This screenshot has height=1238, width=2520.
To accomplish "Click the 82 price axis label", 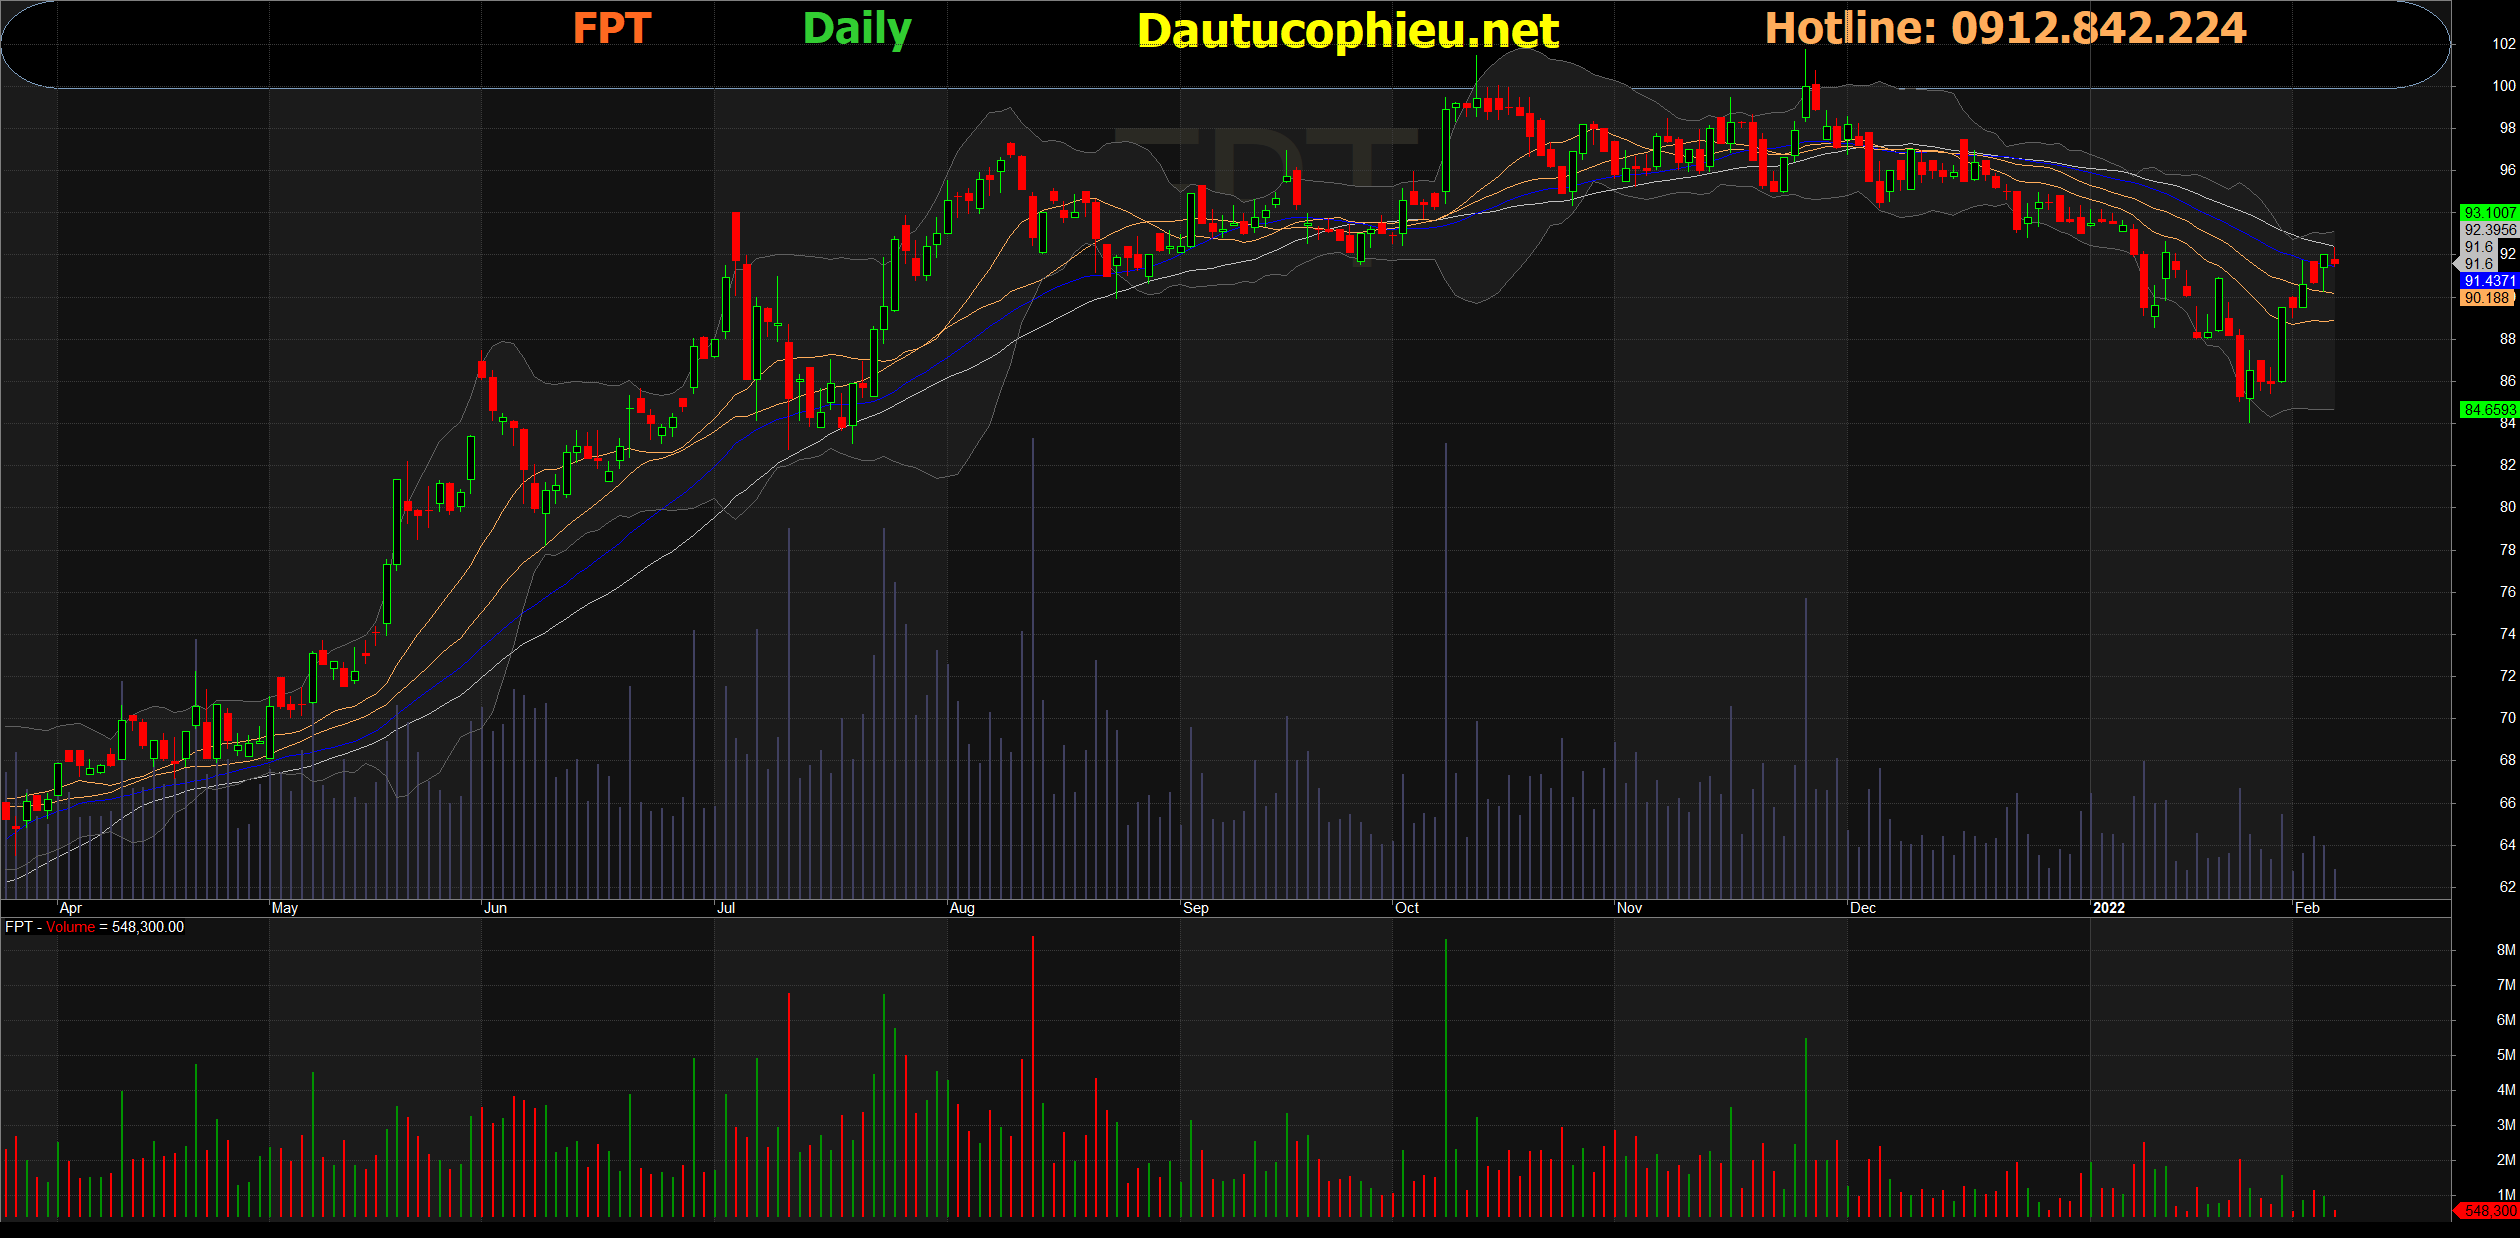I will click(x=2508, y=465).
